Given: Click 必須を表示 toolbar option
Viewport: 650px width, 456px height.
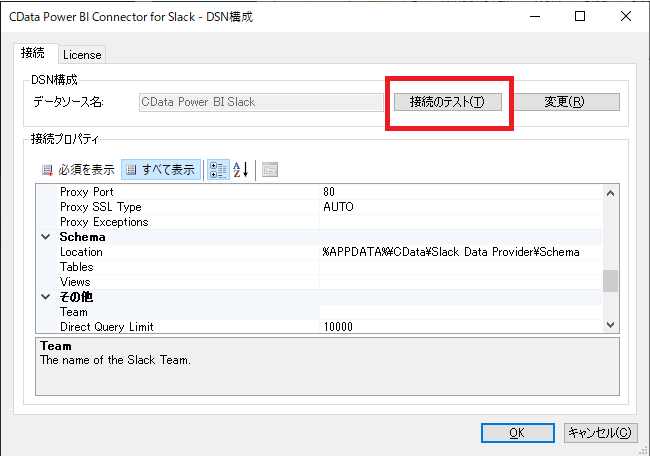Looking at the screenshot, I should point(78,170).
